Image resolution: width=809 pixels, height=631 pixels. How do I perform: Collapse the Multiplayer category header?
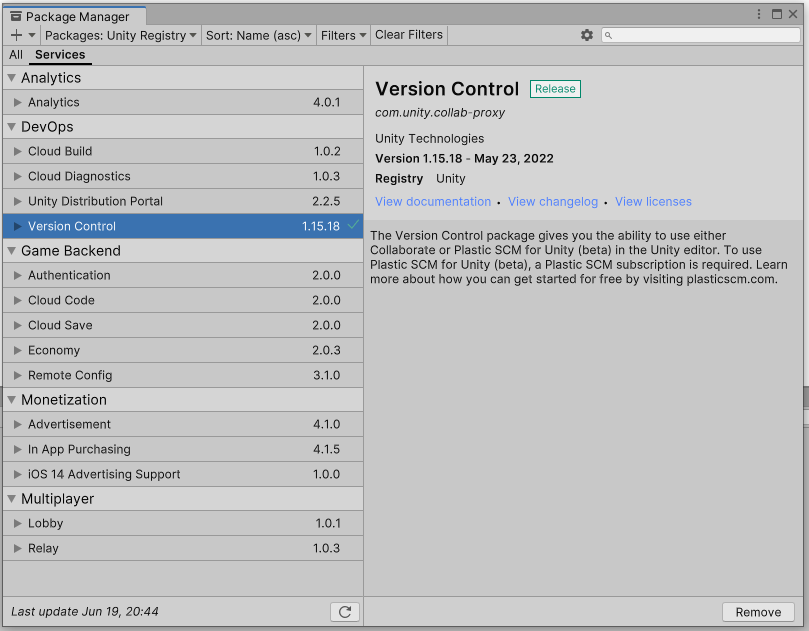[x=183, y=499]
